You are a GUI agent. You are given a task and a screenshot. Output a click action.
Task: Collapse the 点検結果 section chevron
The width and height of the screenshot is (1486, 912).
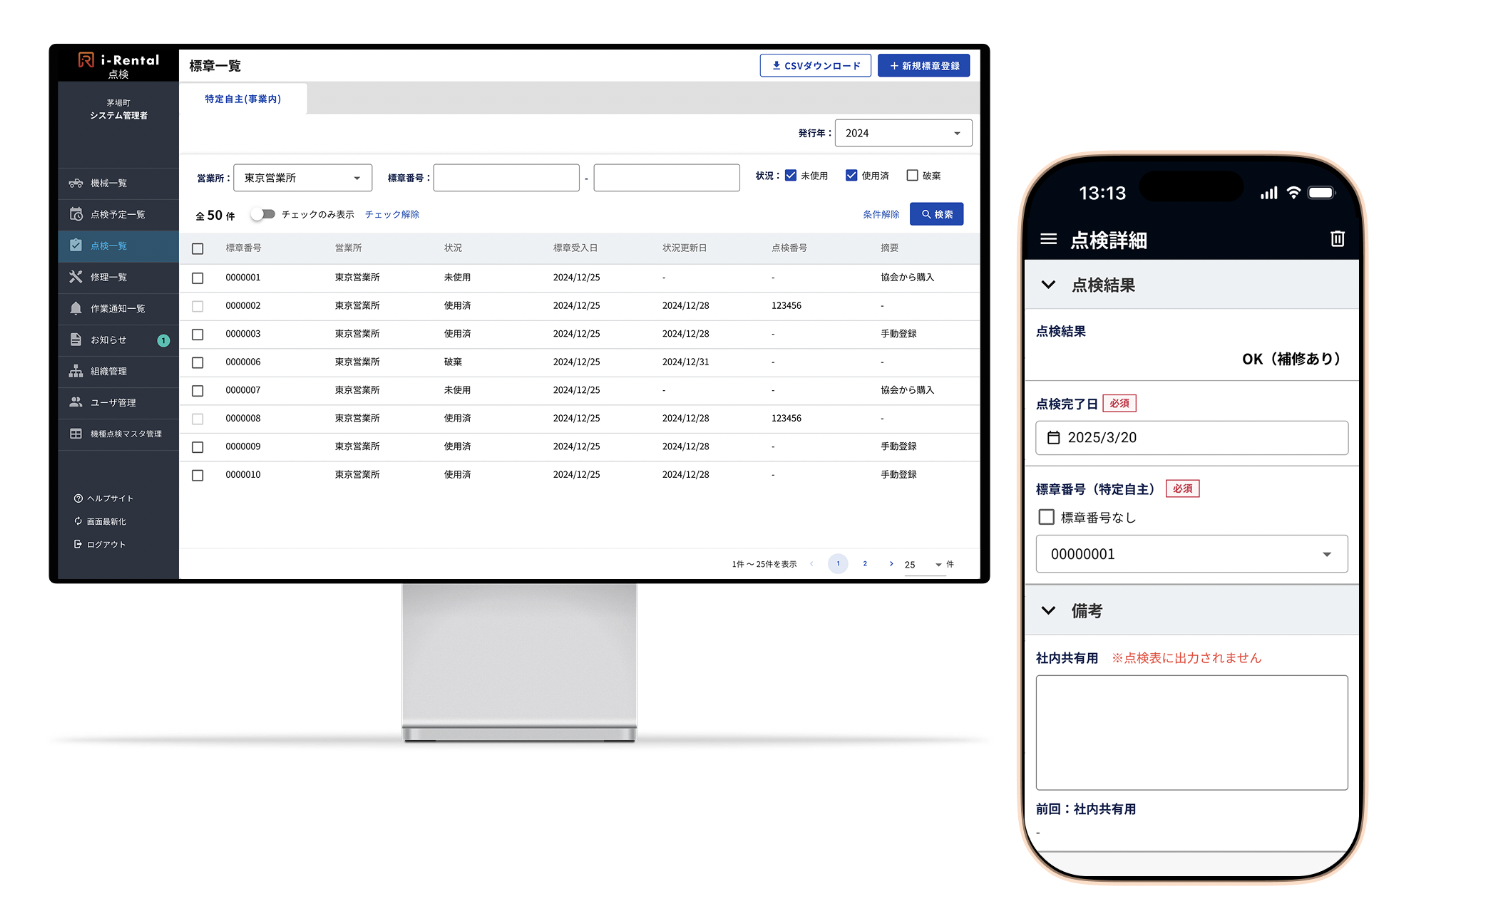point(1048,285)
